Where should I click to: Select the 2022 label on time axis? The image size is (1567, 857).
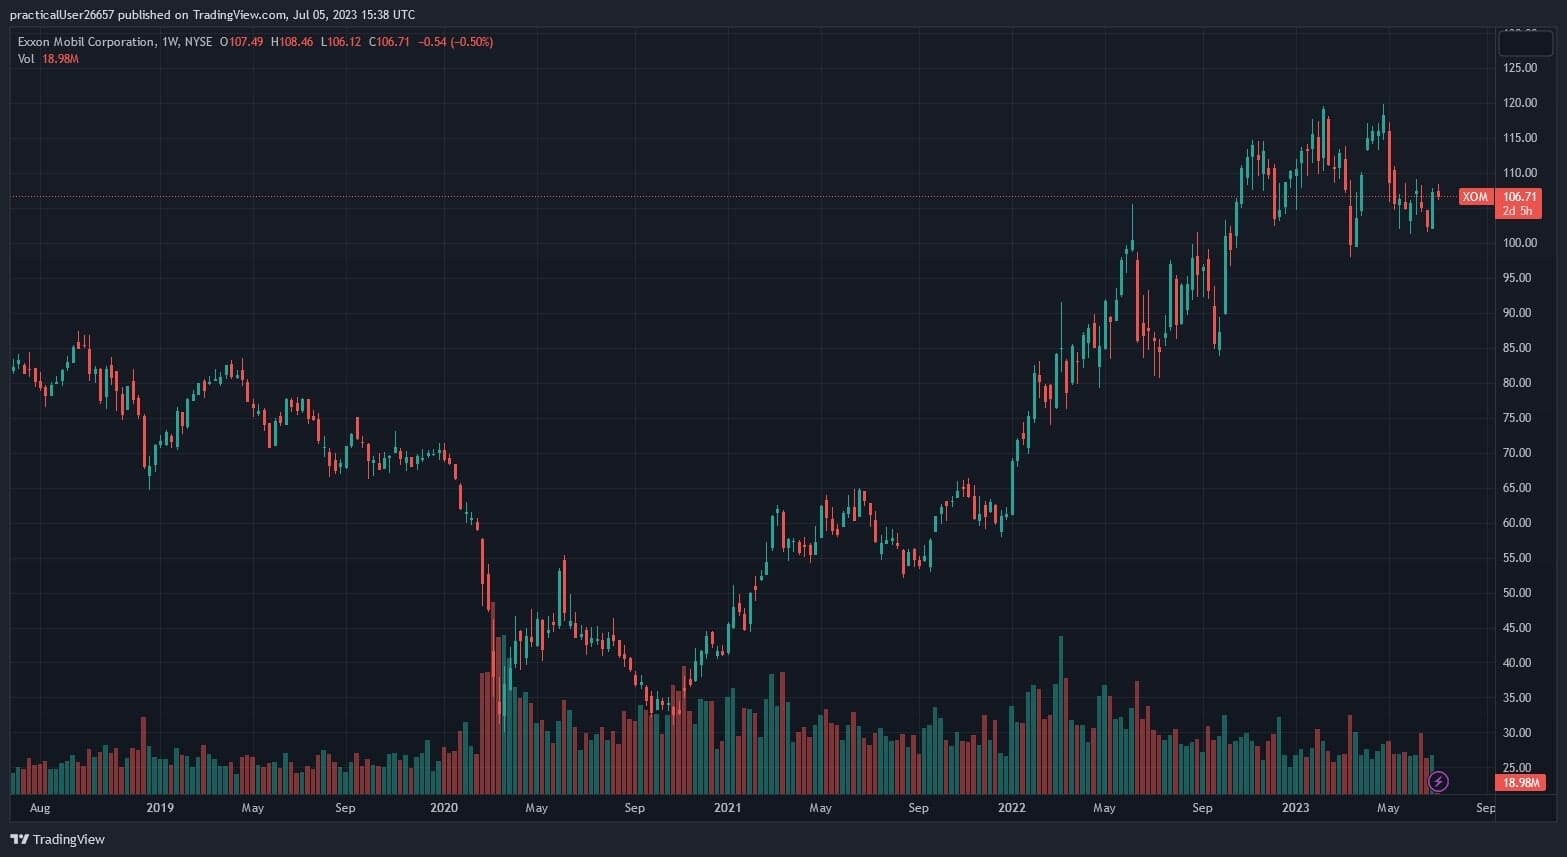tap(1011, 808)
